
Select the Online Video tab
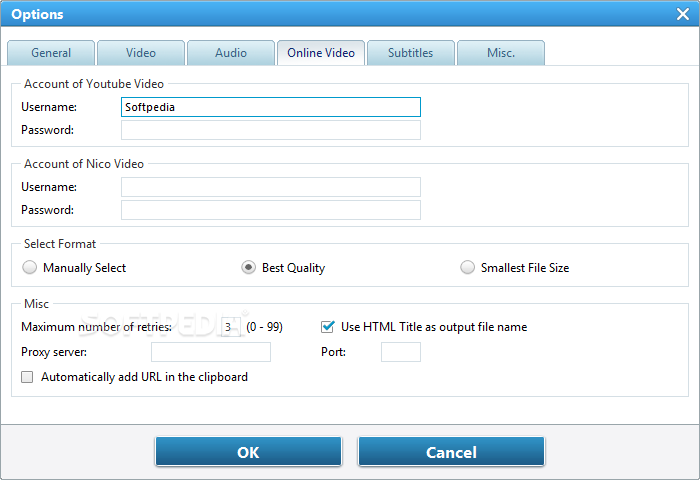click(321, 53)
